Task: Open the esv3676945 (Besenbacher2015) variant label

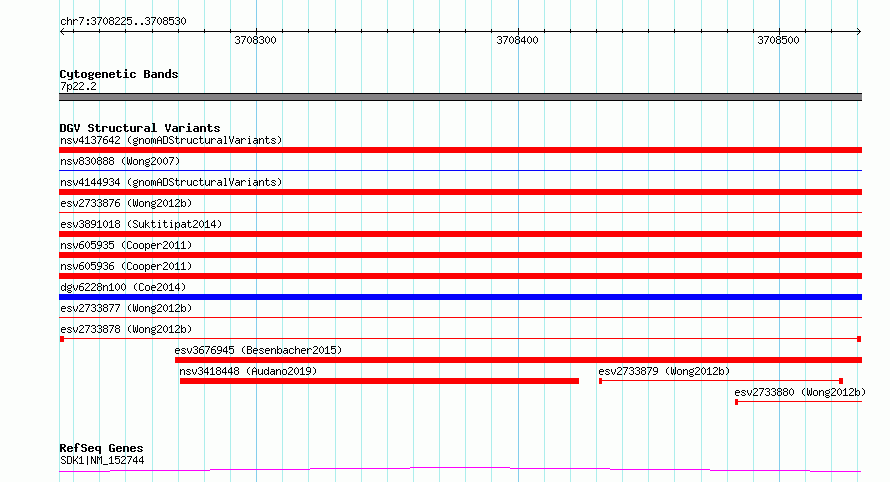Action: pyautogui.click(x=258, y=350)
